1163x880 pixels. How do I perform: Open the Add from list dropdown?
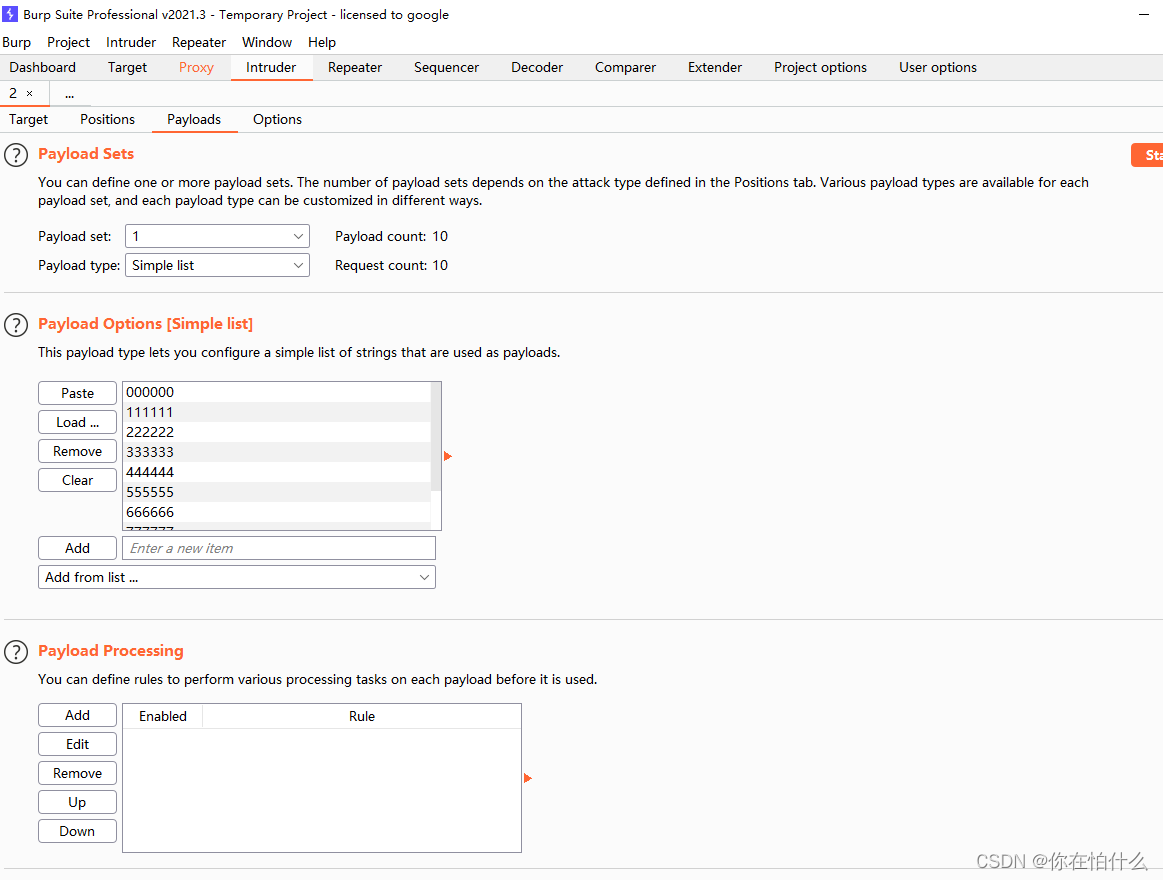pyautogui.click(x=237, y=577)
